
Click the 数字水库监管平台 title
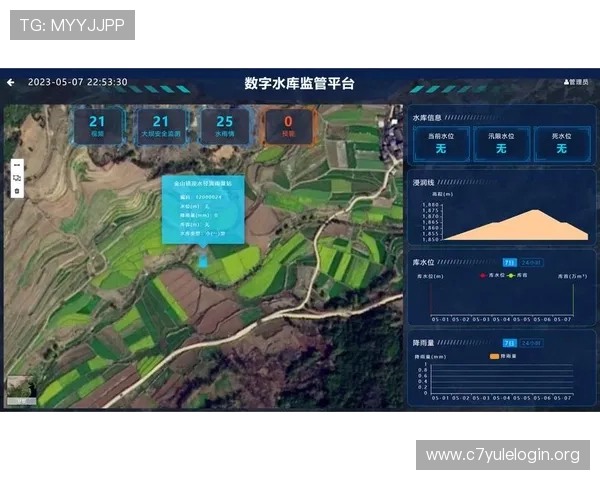point(300,83)
